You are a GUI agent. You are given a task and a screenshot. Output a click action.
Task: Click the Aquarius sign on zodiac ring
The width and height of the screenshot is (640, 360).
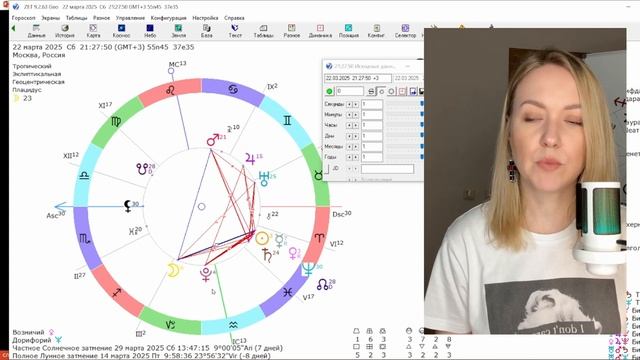click(233, 325)
